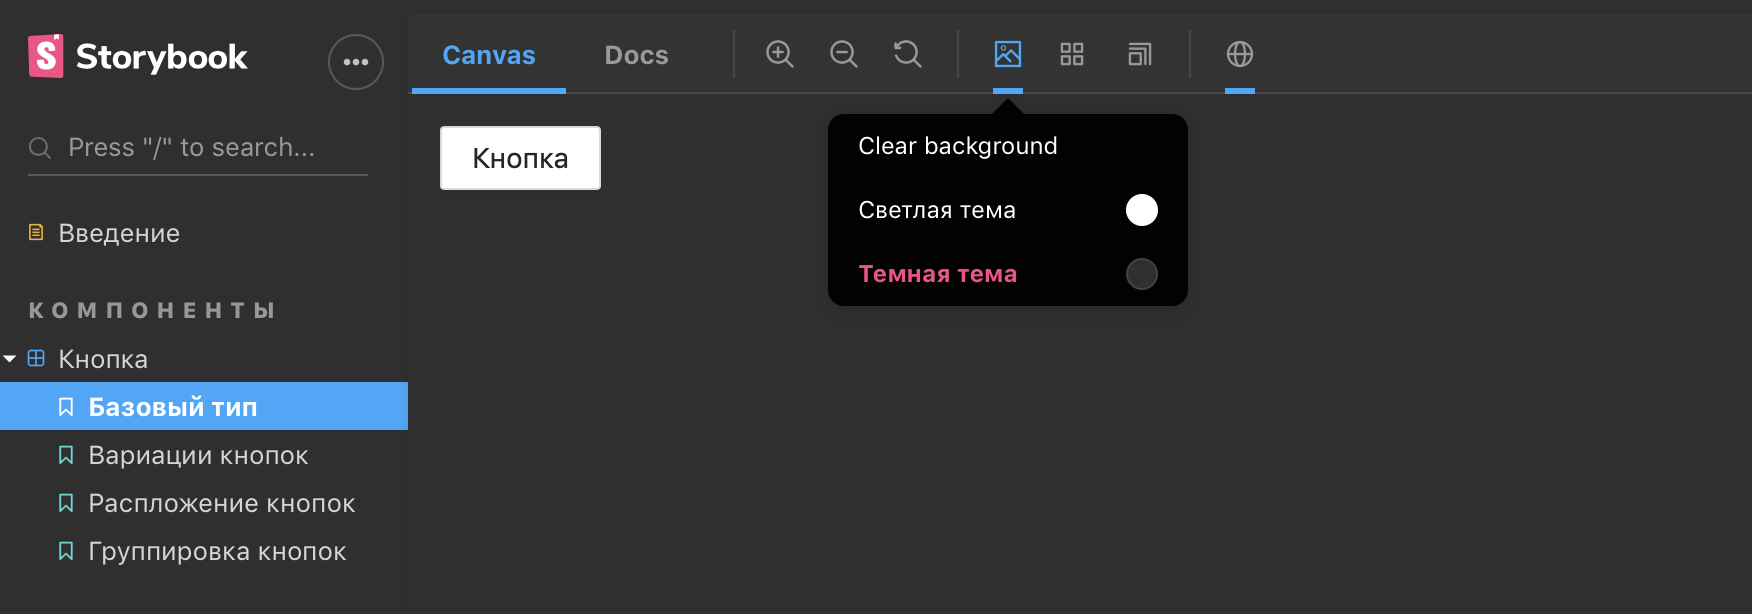
Task: Collapse the КОМПОНЕНТЫ section heading
Action: click(x=152, y=310)
